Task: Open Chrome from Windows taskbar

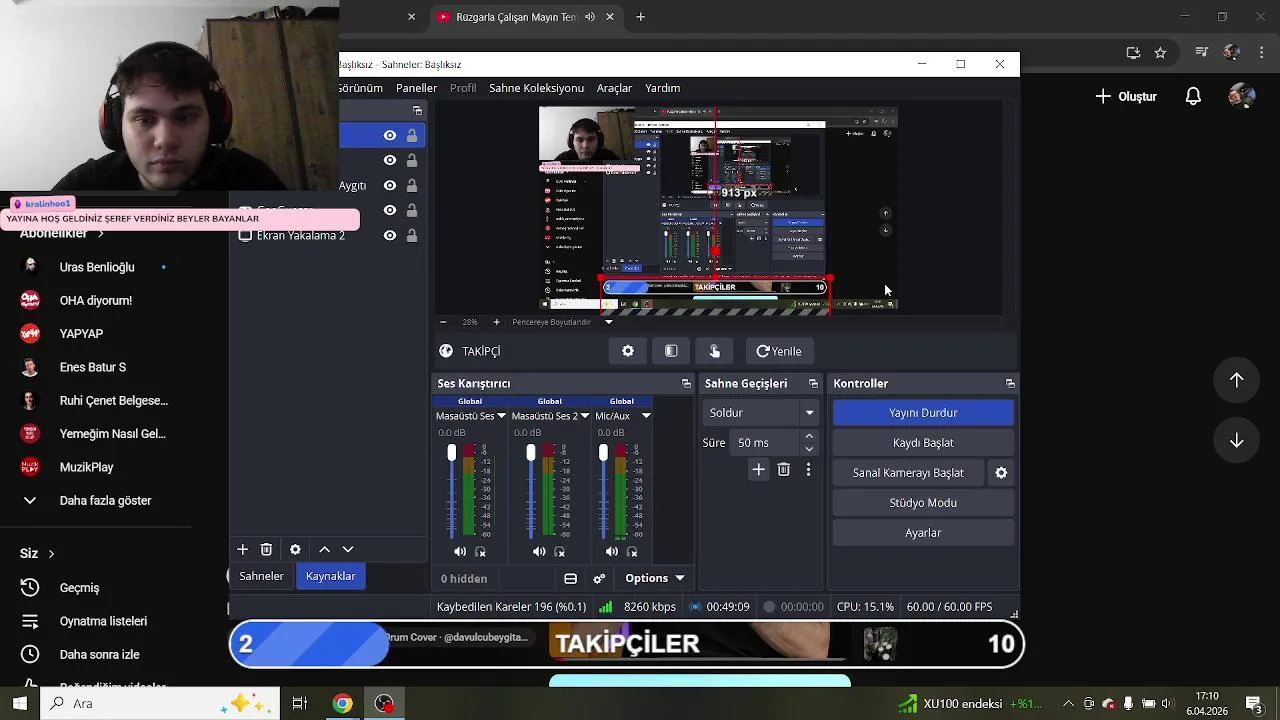Action: [x=342, y=704]
